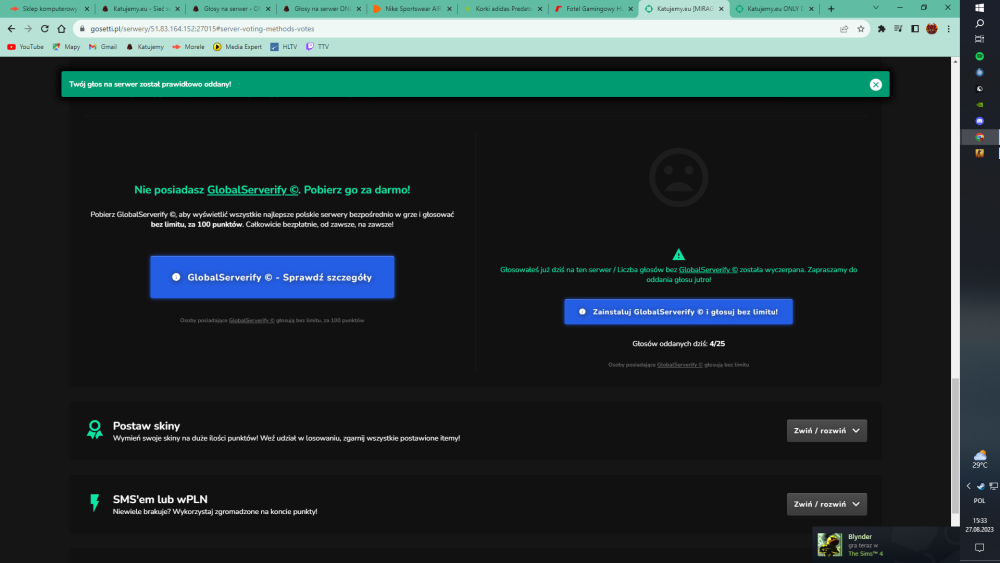Click the medal icon beside Postaw skiny

pyautogui.click(x=94, y=429)
